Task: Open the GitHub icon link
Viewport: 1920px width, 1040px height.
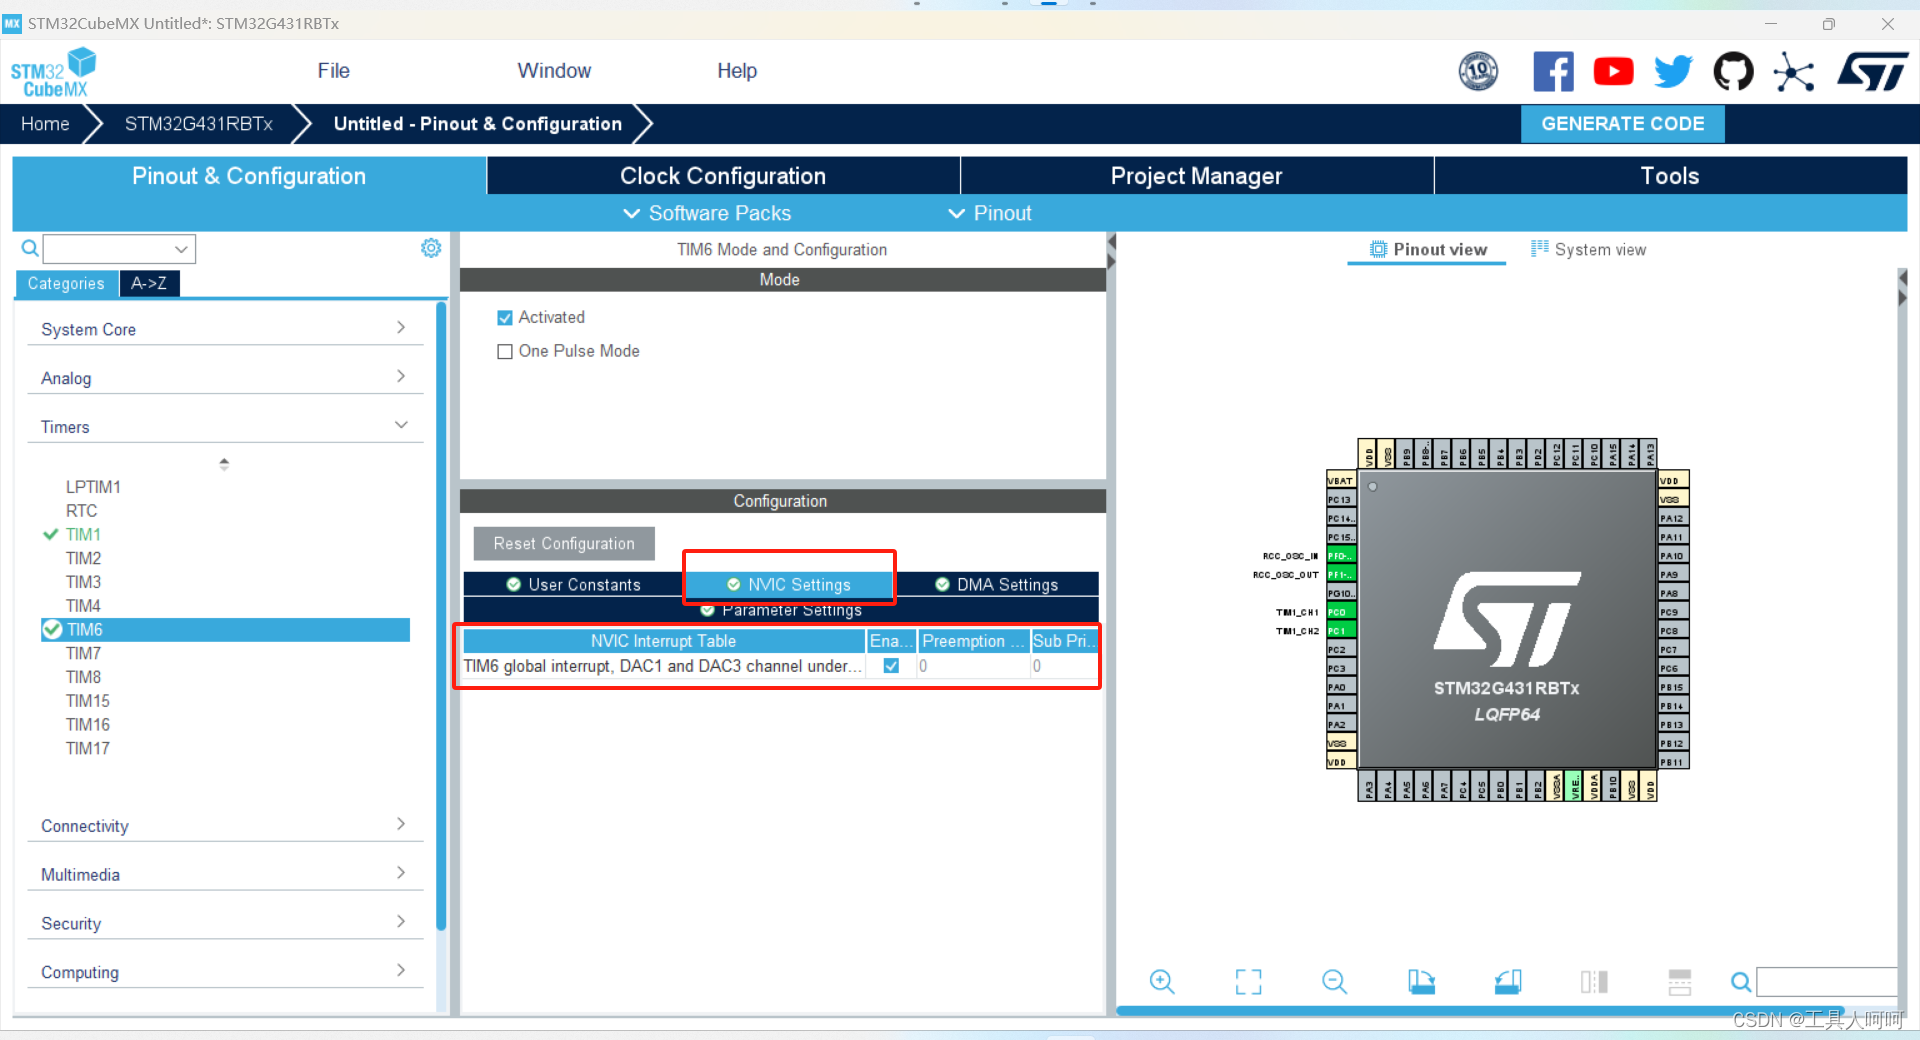Action: [1733, 72]
